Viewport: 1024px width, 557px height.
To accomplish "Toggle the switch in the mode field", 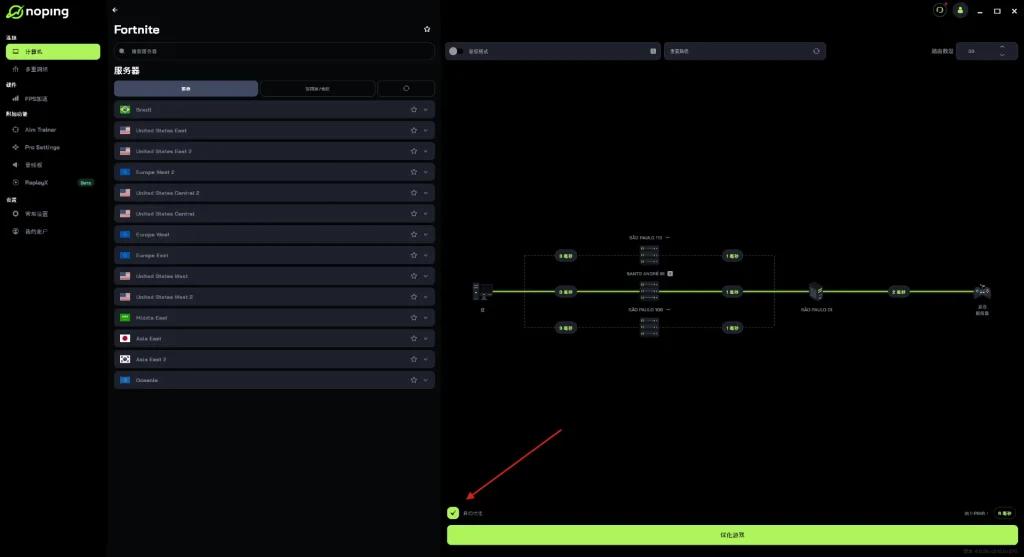I will click(456, 51).
